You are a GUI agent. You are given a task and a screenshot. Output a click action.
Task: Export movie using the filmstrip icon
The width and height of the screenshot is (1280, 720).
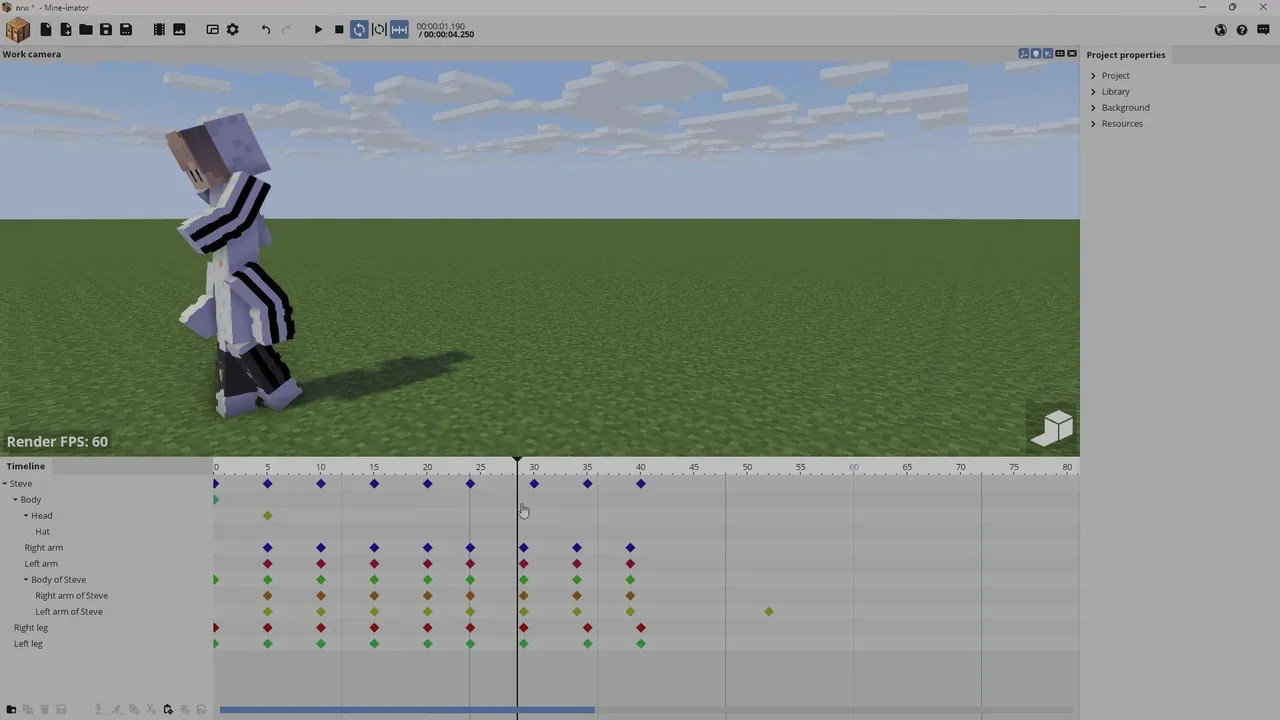coord(159,30)
